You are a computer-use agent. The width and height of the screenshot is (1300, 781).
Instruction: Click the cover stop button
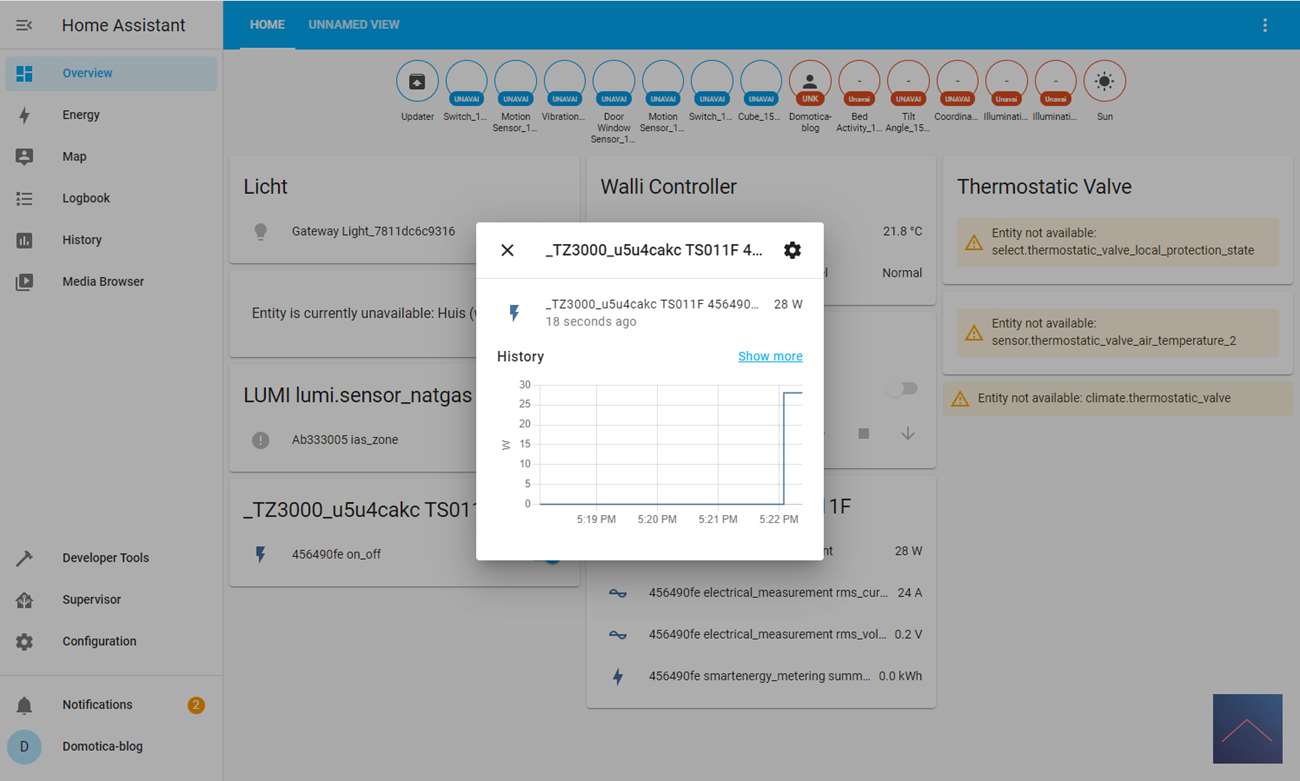click(x=864, y=434)
